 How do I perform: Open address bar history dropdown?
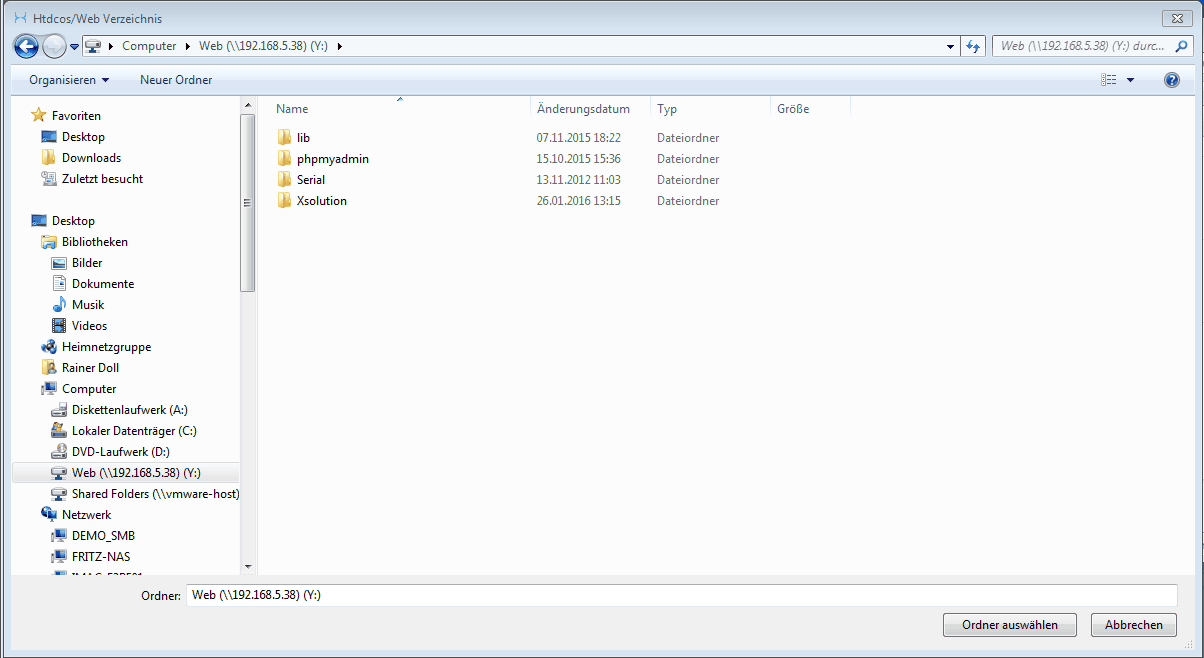click(950, 46)
